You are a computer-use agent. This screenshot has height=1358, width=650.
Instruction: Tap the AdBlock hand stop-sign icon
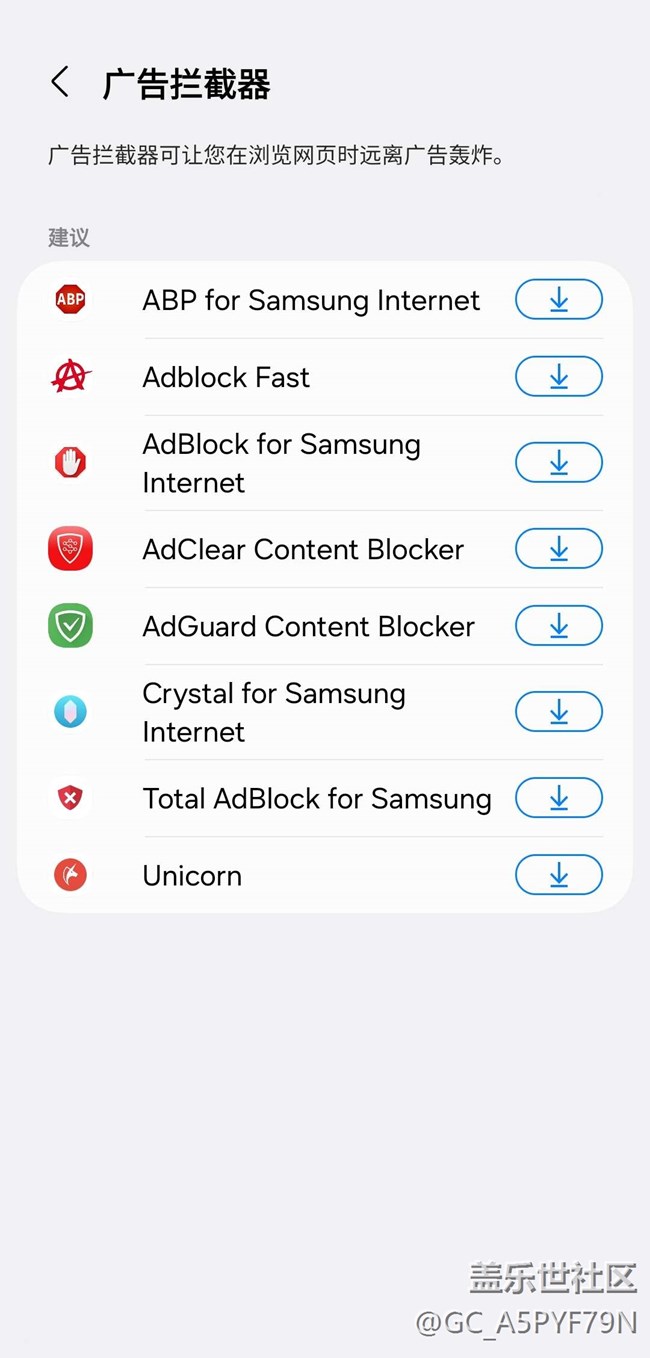coord(70,462)
